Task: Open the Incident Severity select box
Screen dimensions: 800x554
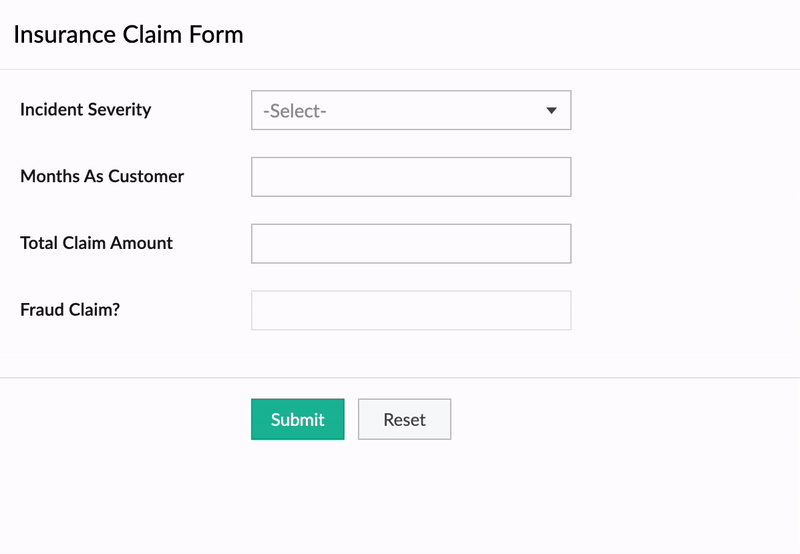Action: (410, 111)
